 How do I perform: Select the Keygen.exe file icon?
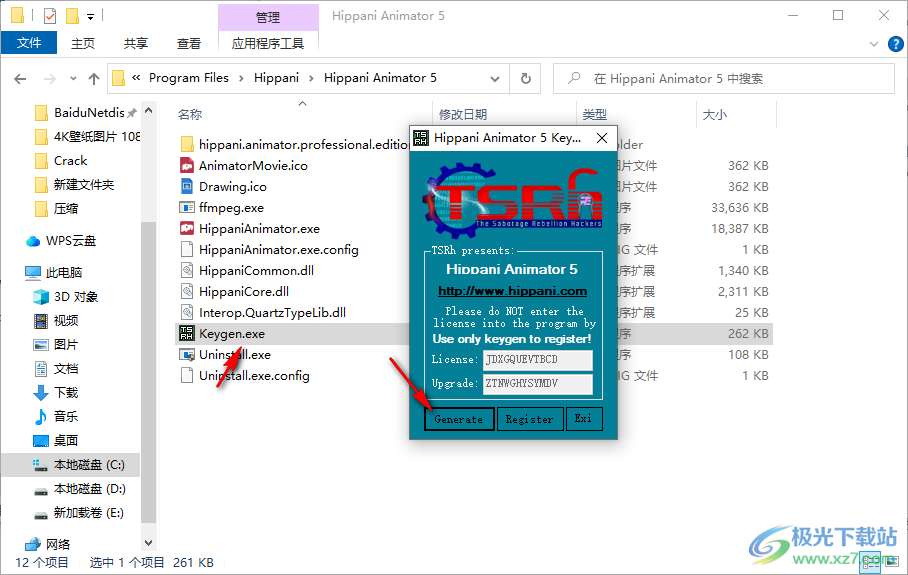187,334
